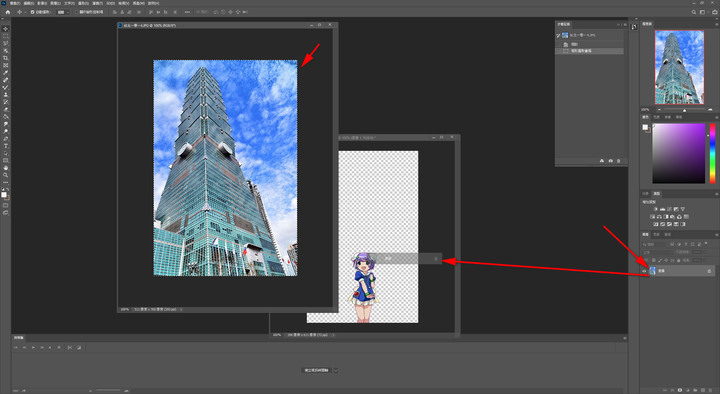Open the Auto-Select layer/group dropdown
The image size is (720, 394).
pyautogui.click(x=63, y=12)
